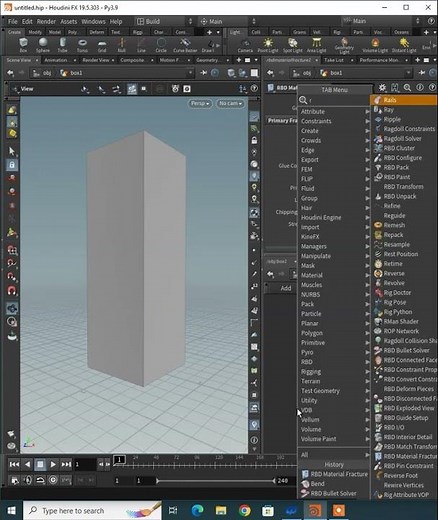Click the Windows taskbar search box
The width and height of the screenshot is (438, 520).
tap(92, 510)
